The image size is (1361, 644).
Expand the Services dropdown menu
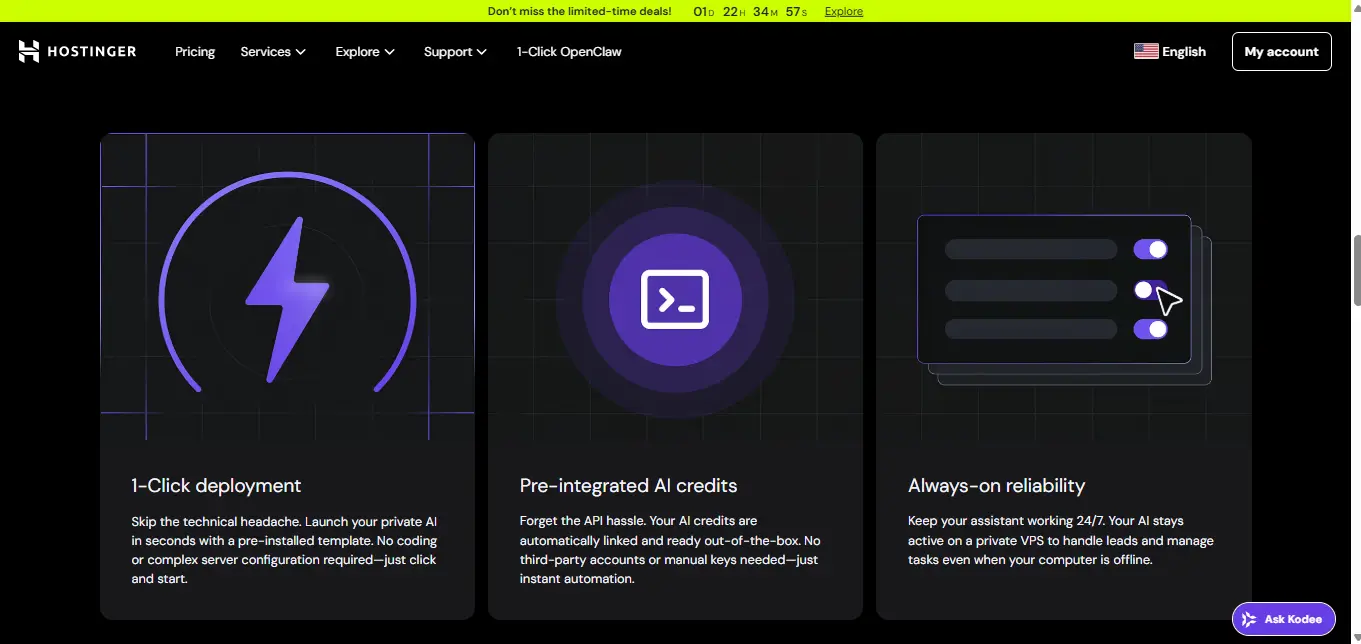tap(273, 52)
